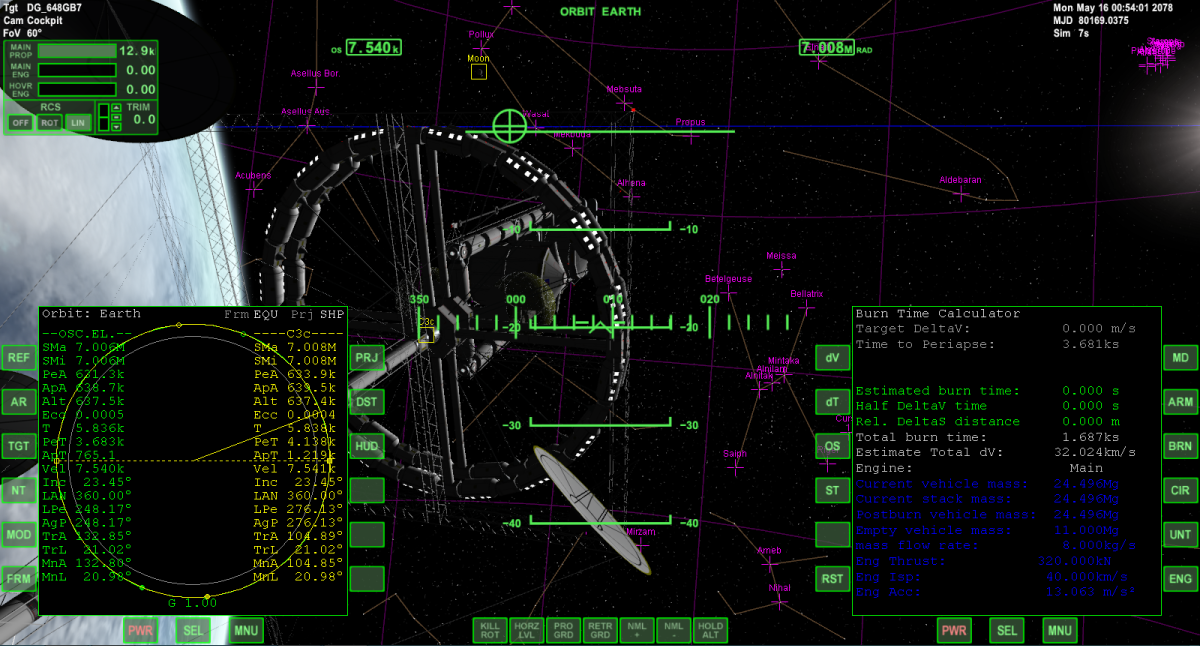
Task: Set RCS mode to ROT
Action: [49, 122]
